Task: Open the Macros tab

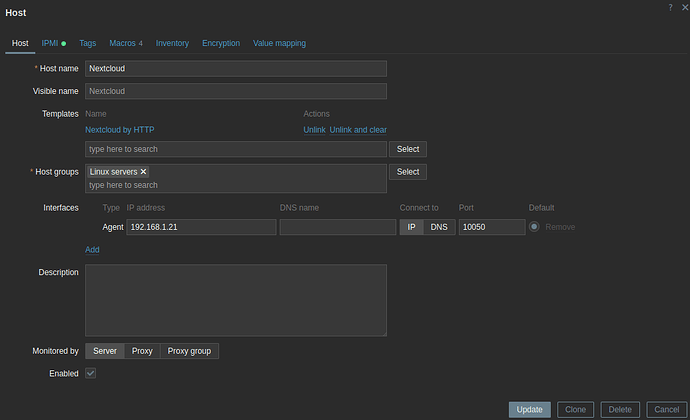Action: click(x=126, y=43)
